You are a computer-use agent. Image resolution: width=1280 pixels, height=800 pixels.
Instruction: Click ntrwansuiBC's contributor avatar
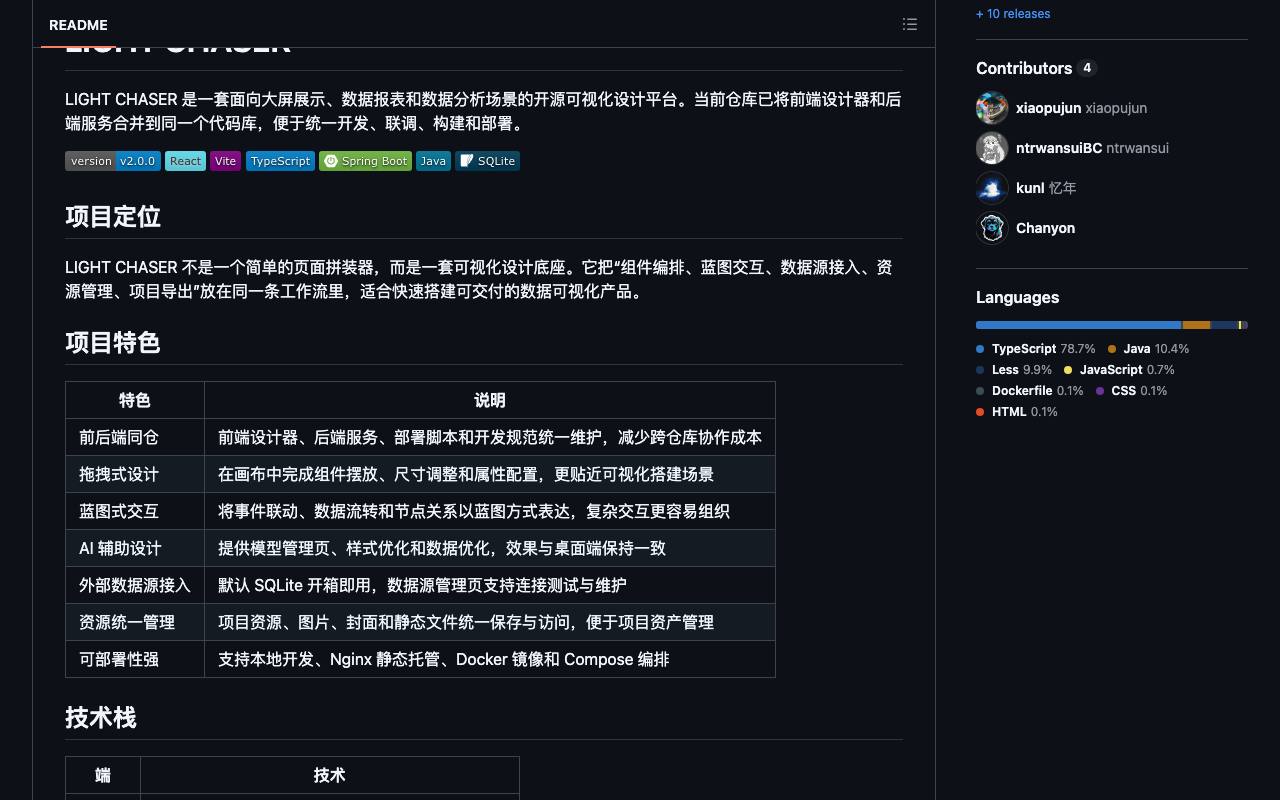click(x=992, y=148)
